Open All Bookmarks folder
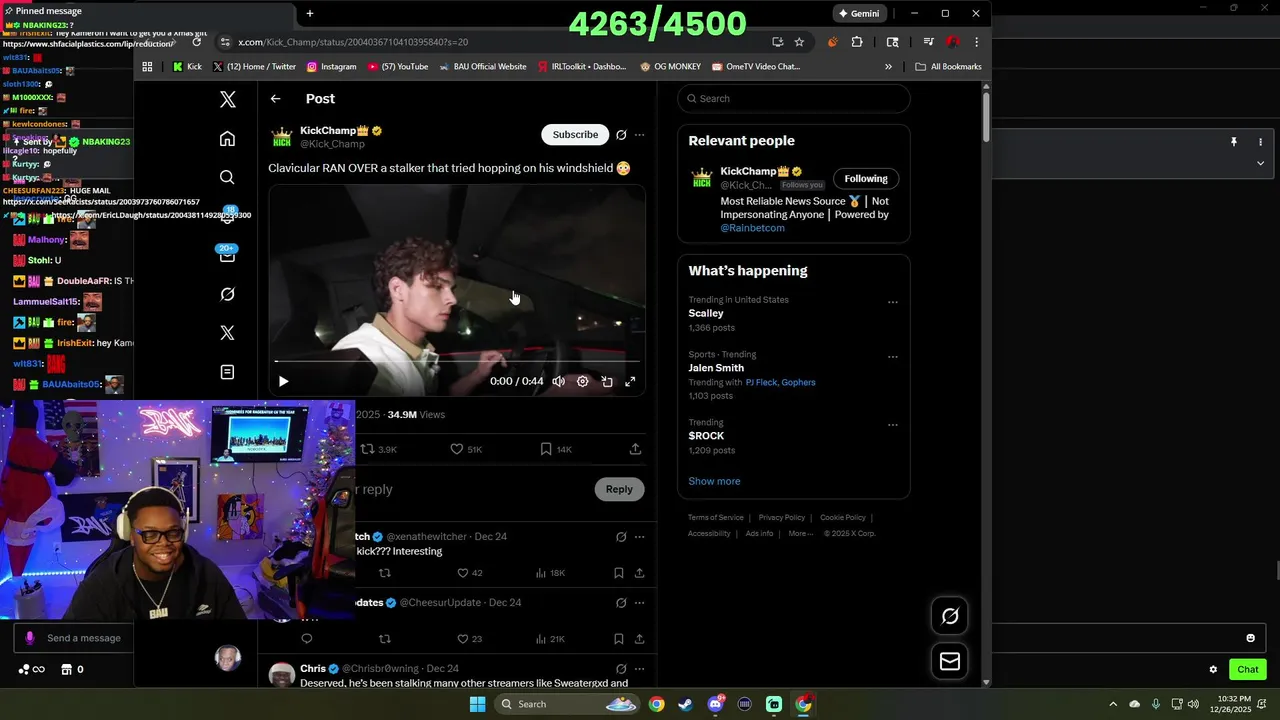 (x=948, y=67)
